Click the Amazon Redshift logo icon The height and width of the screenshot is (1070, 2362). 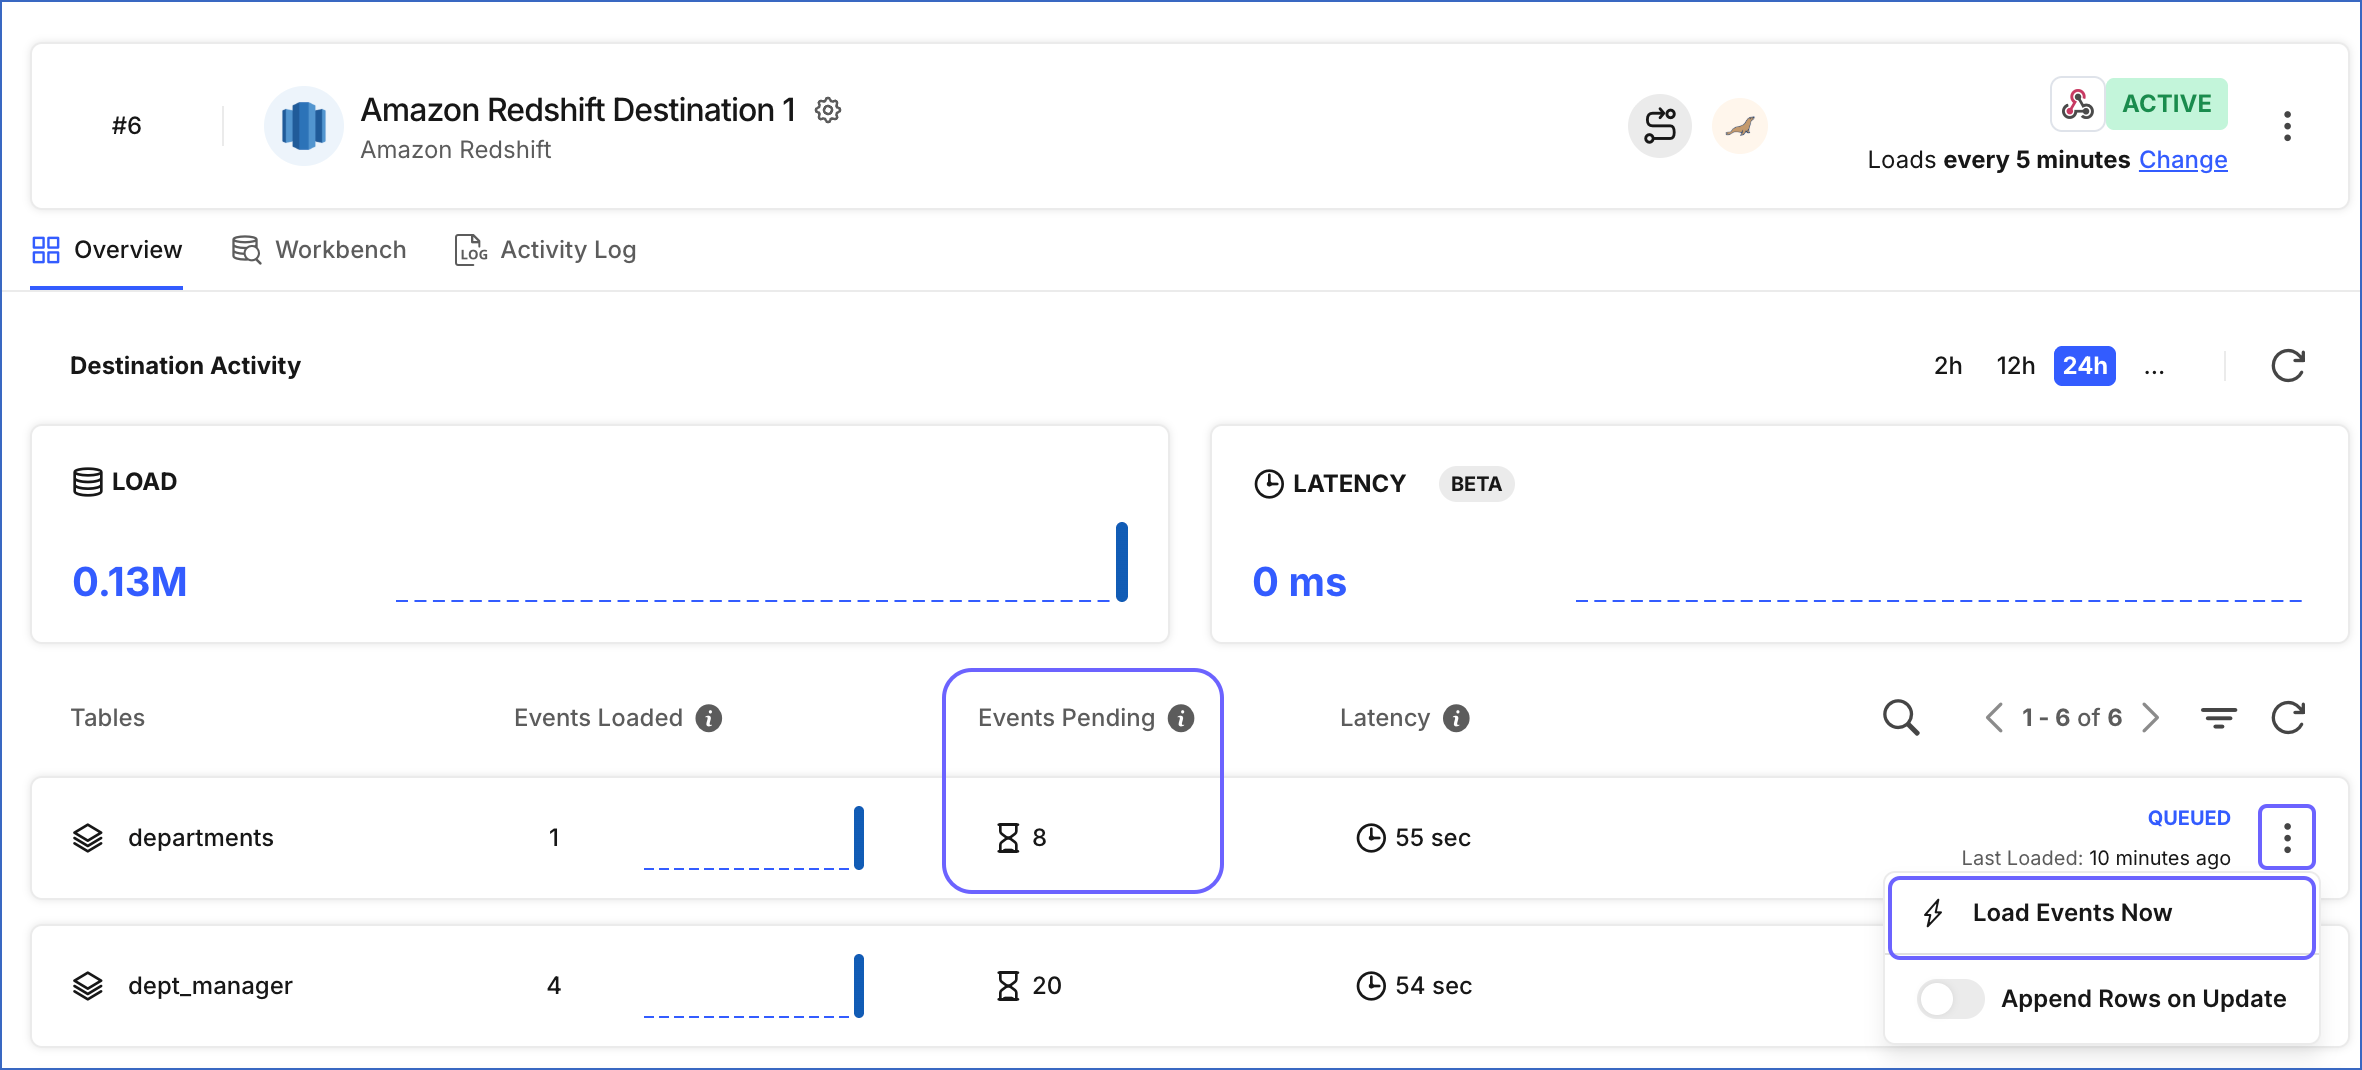tap(304, 126)
